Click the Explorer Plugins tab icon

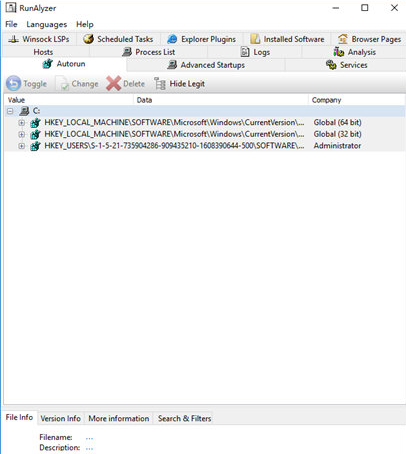tap(172, 39)
